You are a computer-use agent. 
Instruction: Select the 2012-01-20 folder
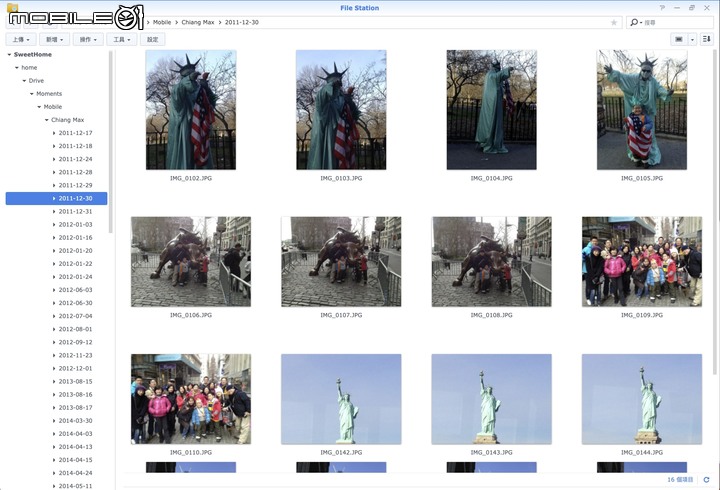[75, 251]
